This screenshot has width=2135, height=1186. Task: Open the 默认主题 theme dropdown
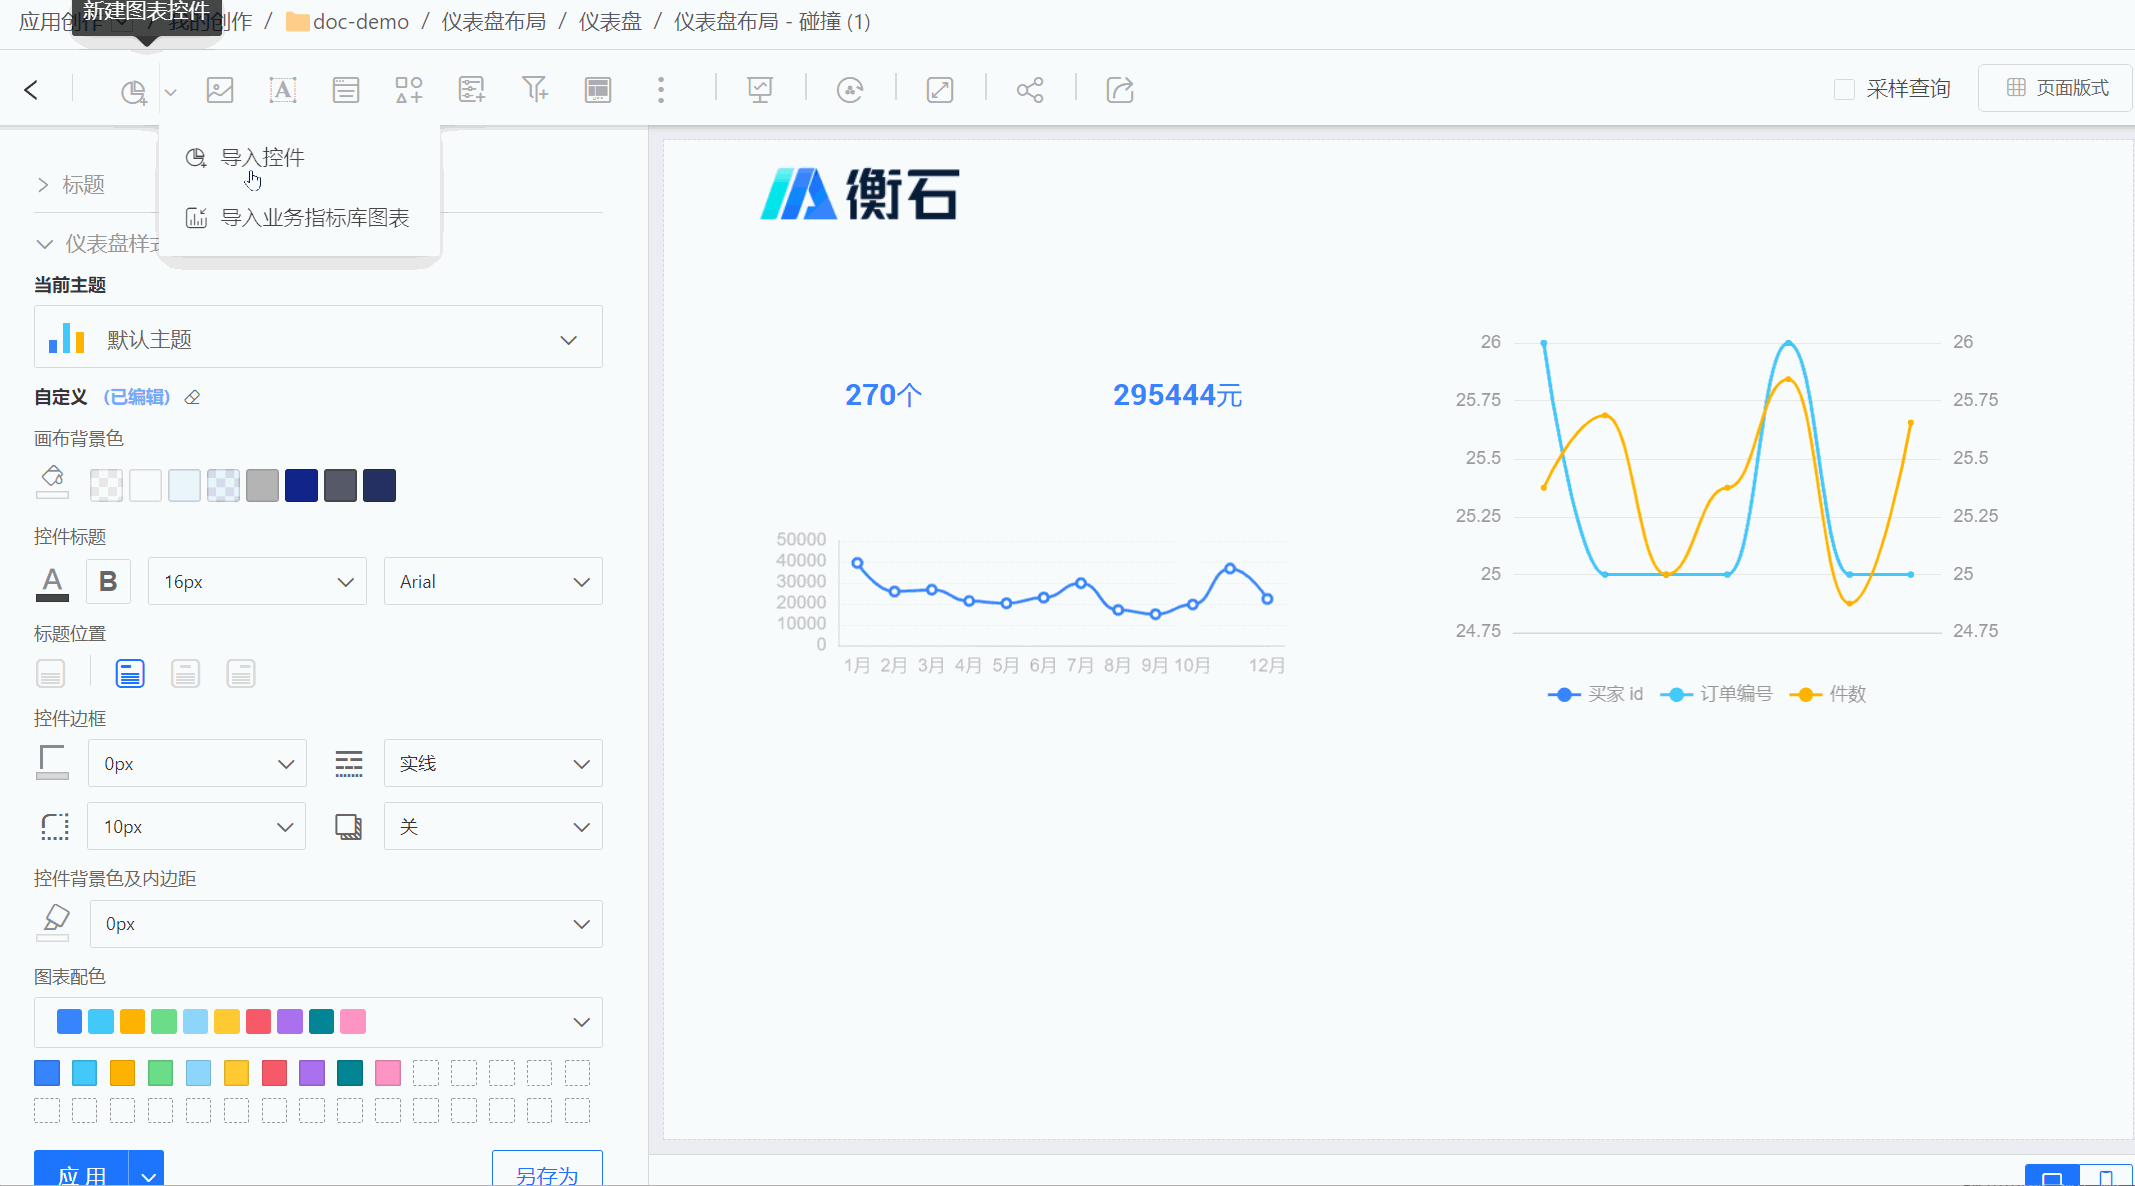point(318,339)
